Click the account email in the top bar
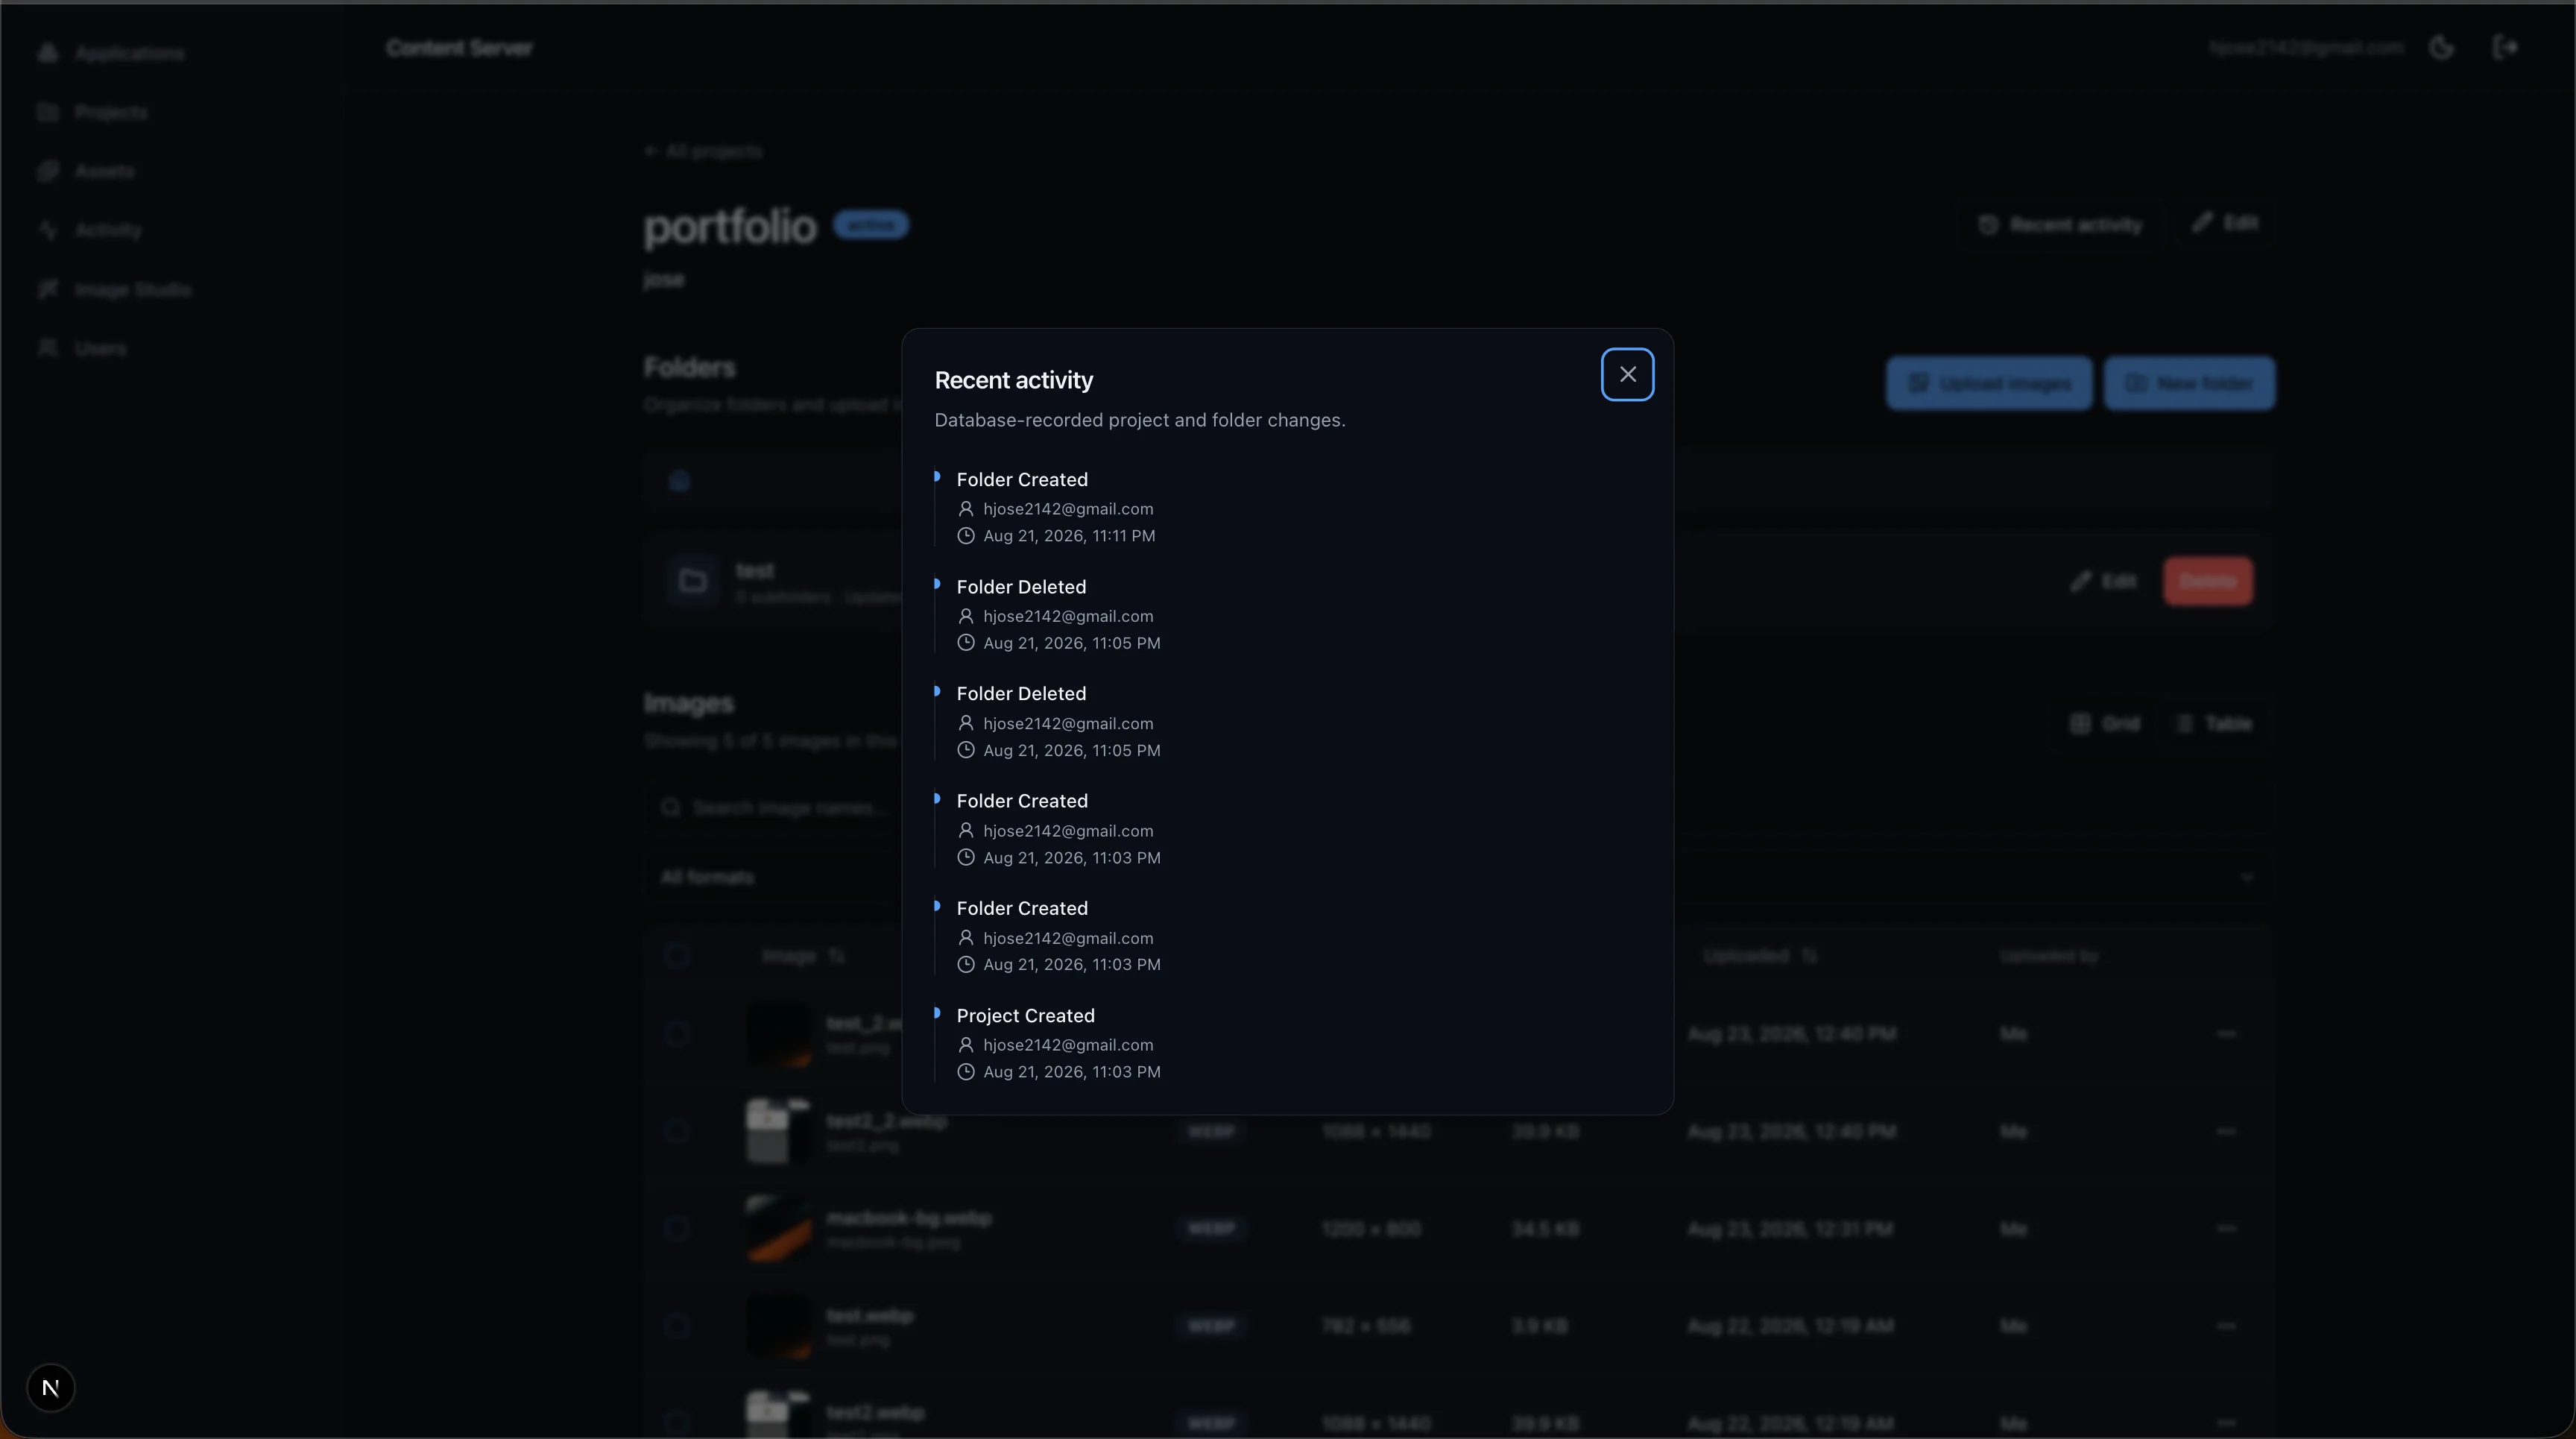The width and height of the screenshot is (2576, 1439). [x=2306, y=47]
